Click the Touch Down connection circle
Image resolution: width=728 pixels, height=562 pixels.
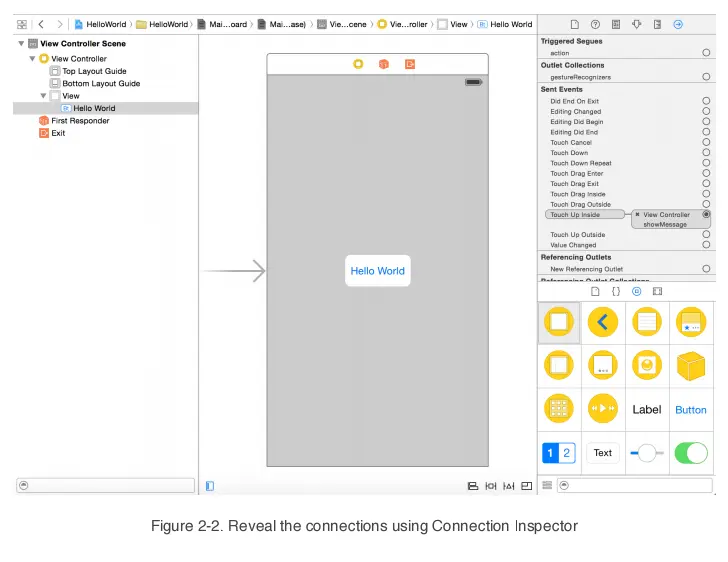click(706, 152)
